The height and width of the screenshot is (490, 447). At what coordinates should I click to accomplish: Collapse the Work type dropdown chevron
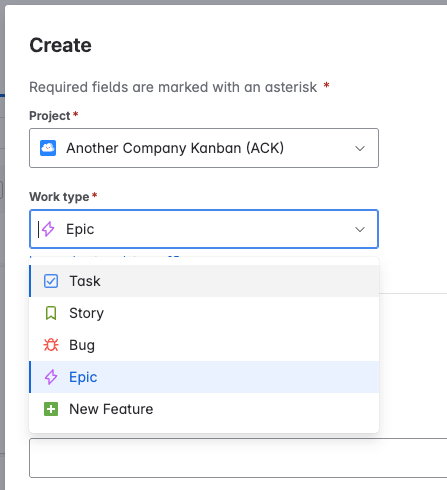point(360,229)
